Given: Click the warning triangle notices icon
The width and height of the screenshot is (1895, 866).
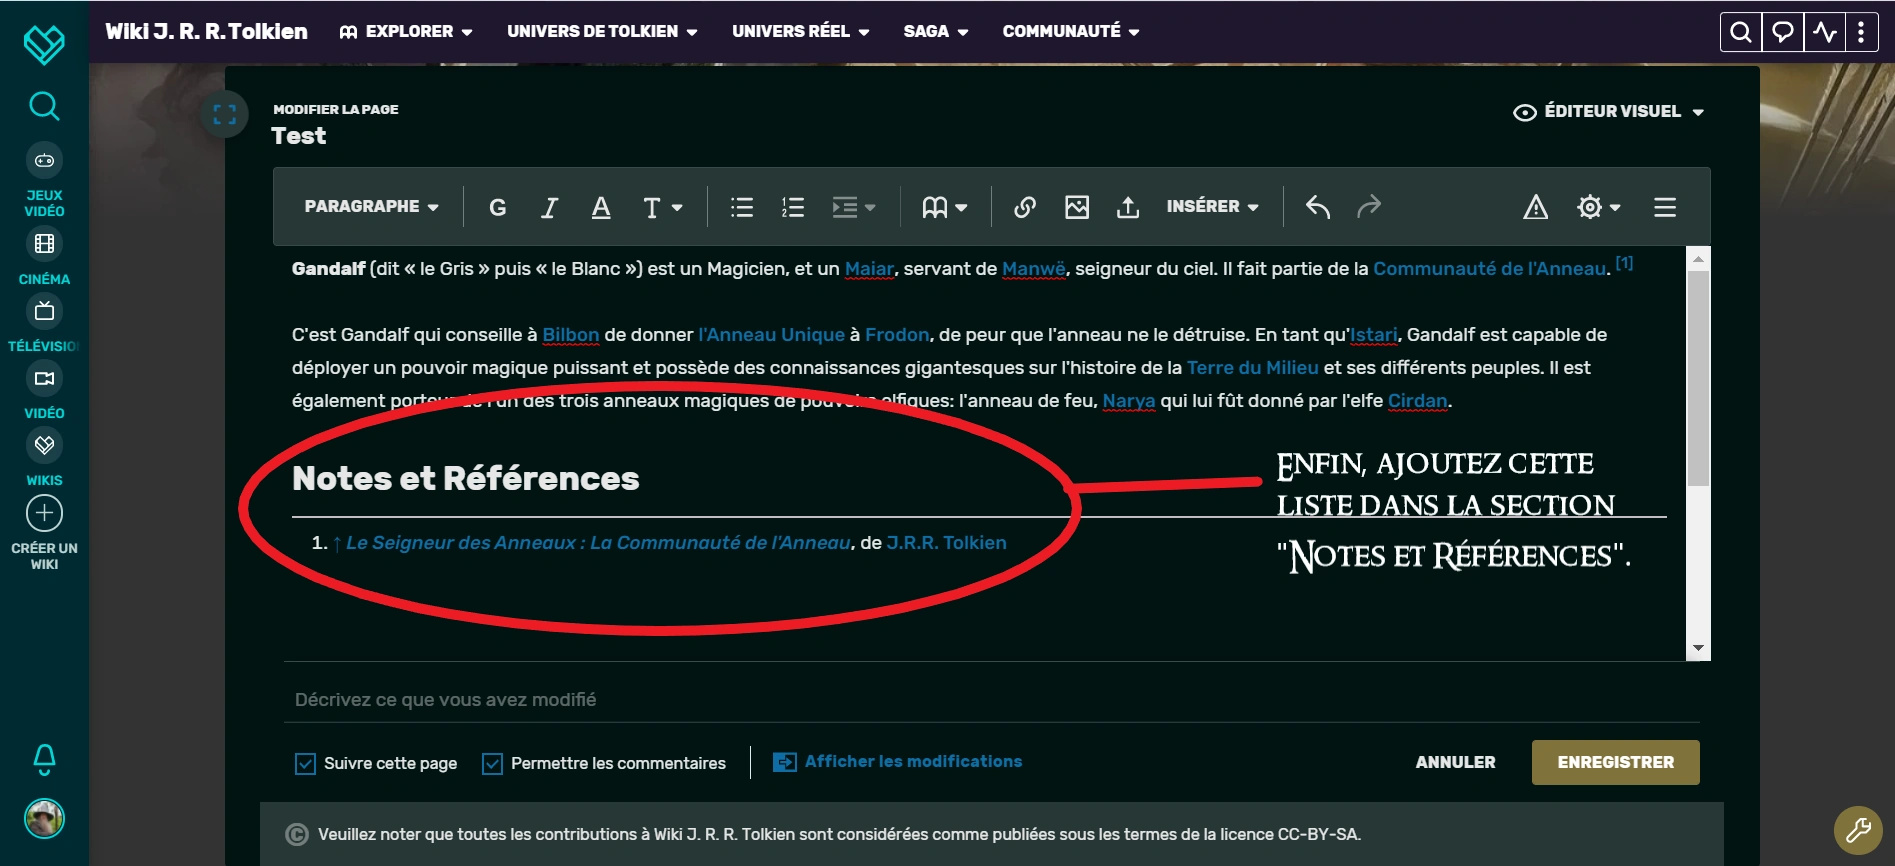Looking at the screenshot, I should click(x=1535, y=207).
